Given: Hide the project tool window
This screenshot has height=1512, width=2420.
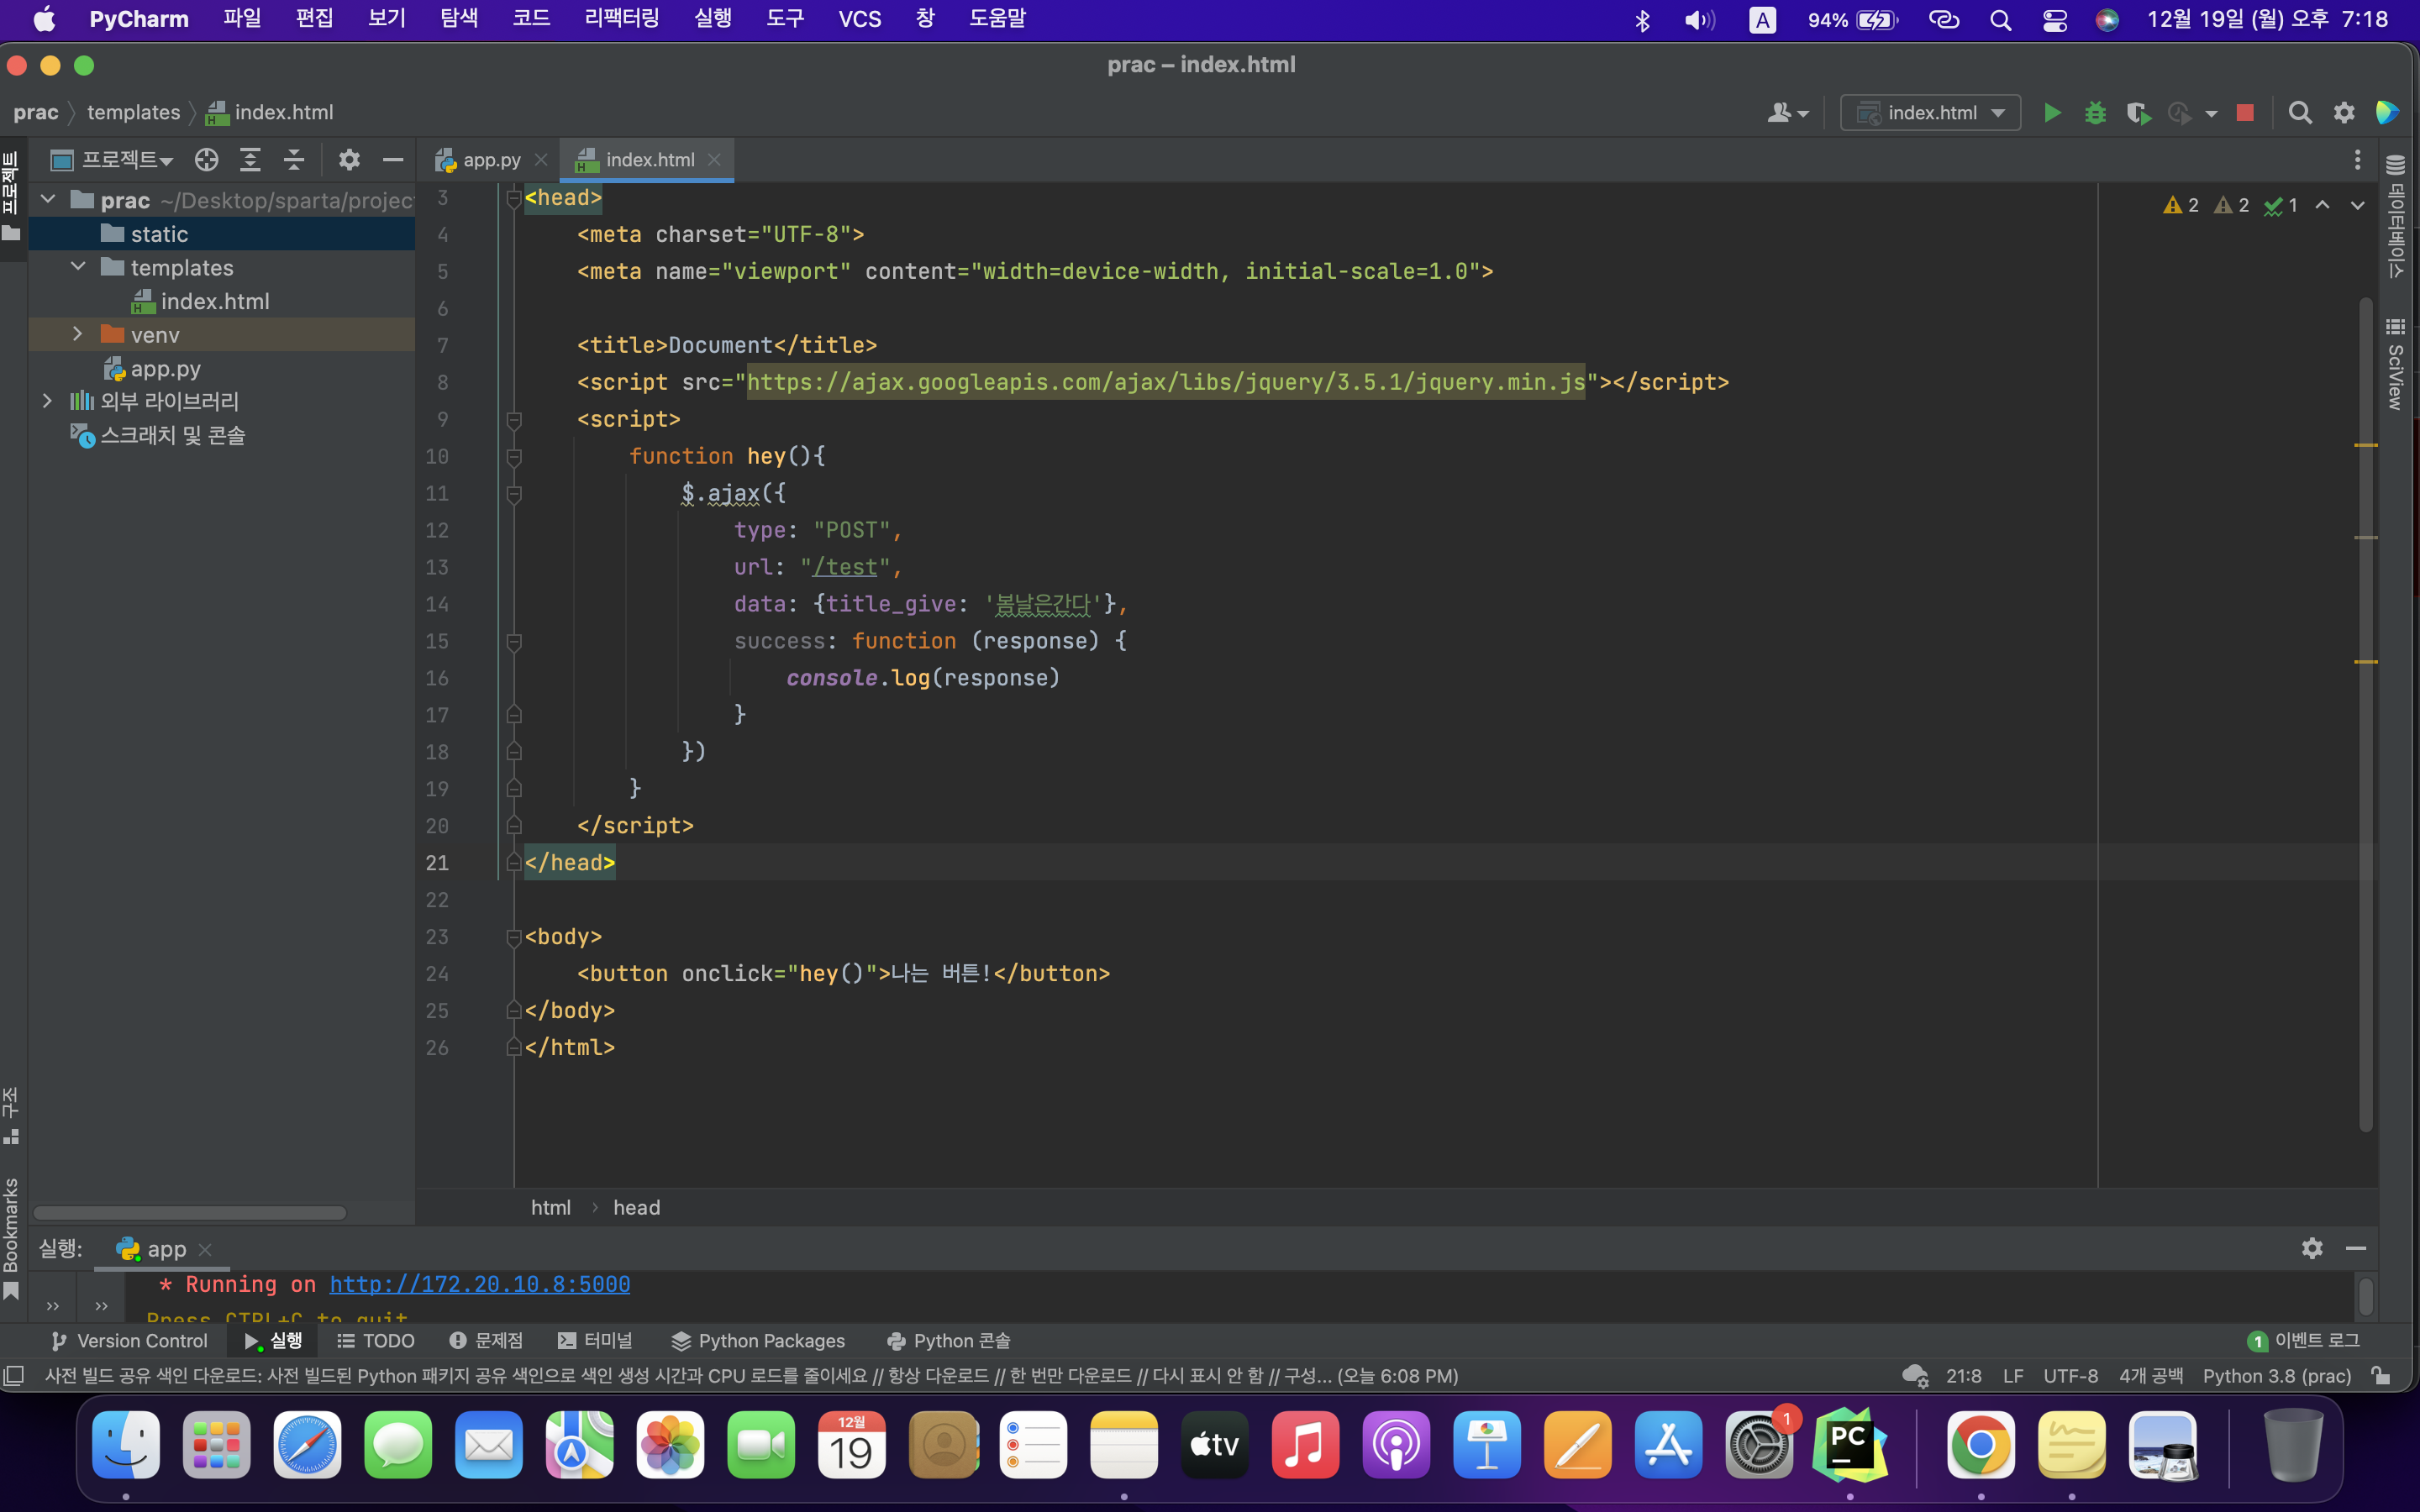Looking at the screenshot, I should click(x=393, y=160).
